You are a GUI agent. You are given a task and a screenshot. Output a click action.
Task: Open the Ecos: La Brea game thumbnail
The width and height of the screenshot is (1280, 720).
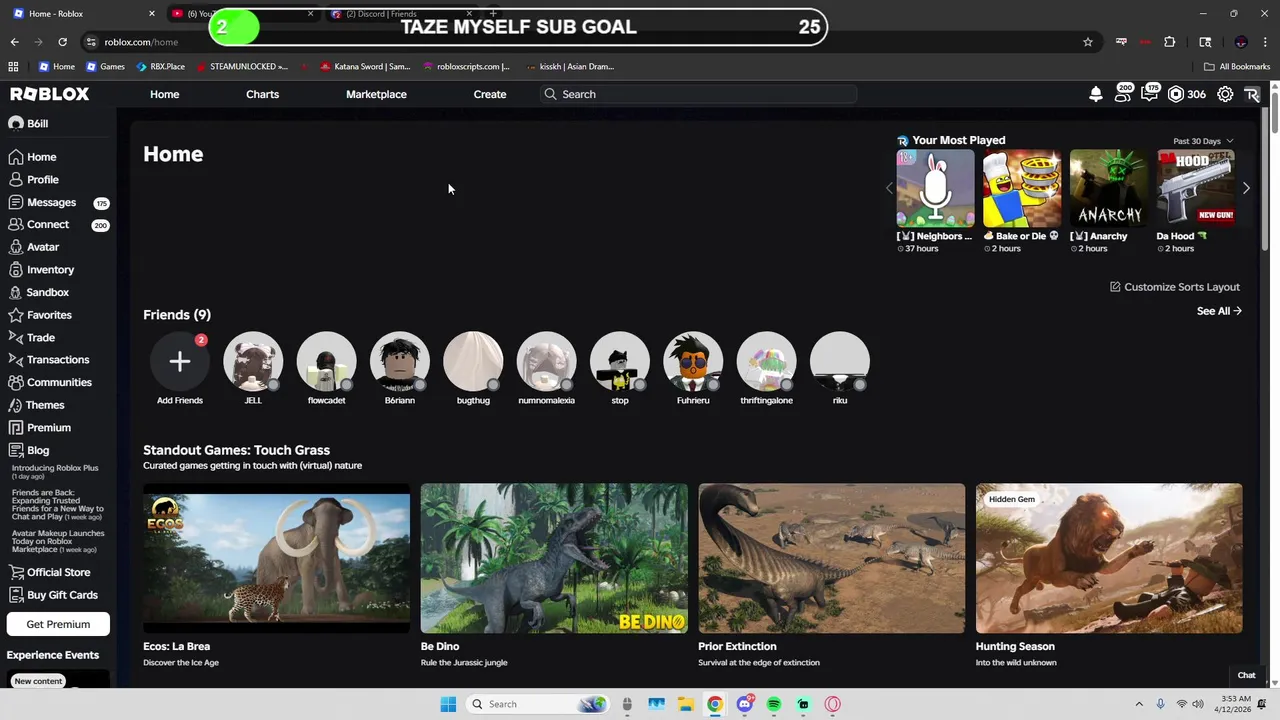point(276,558)
